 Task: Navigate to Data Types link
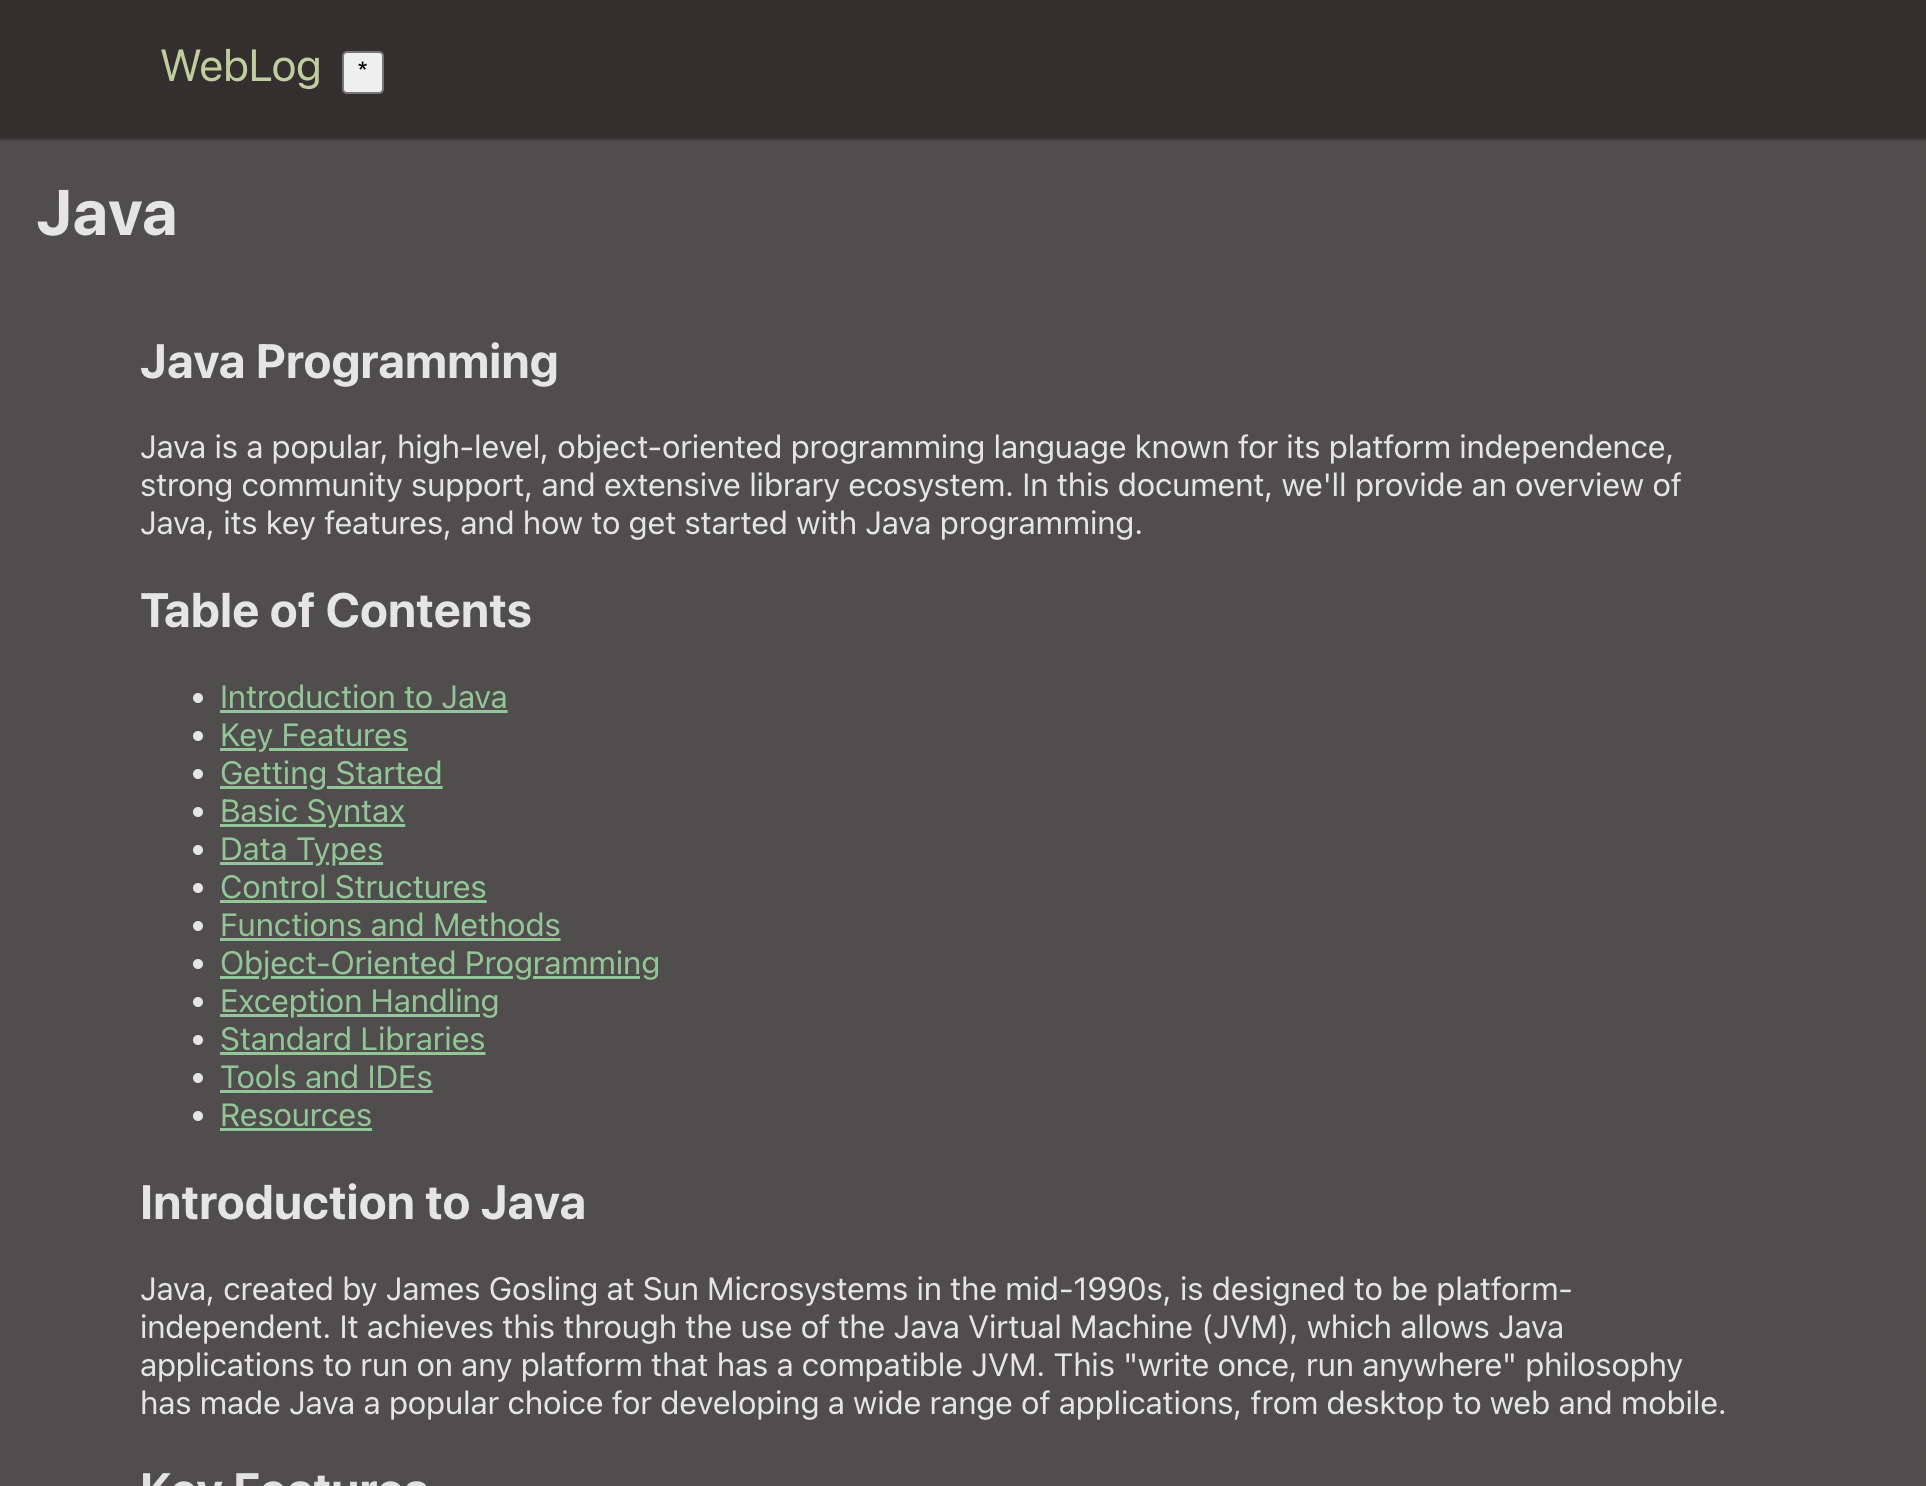click(x=301, y=849)
